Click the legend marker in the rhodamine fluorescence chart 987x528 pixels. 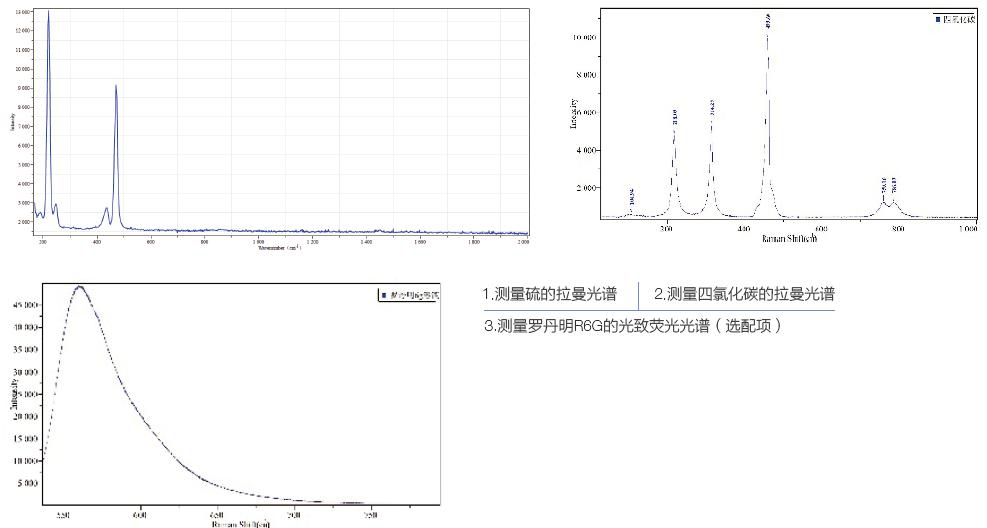(x=381, y=296)
